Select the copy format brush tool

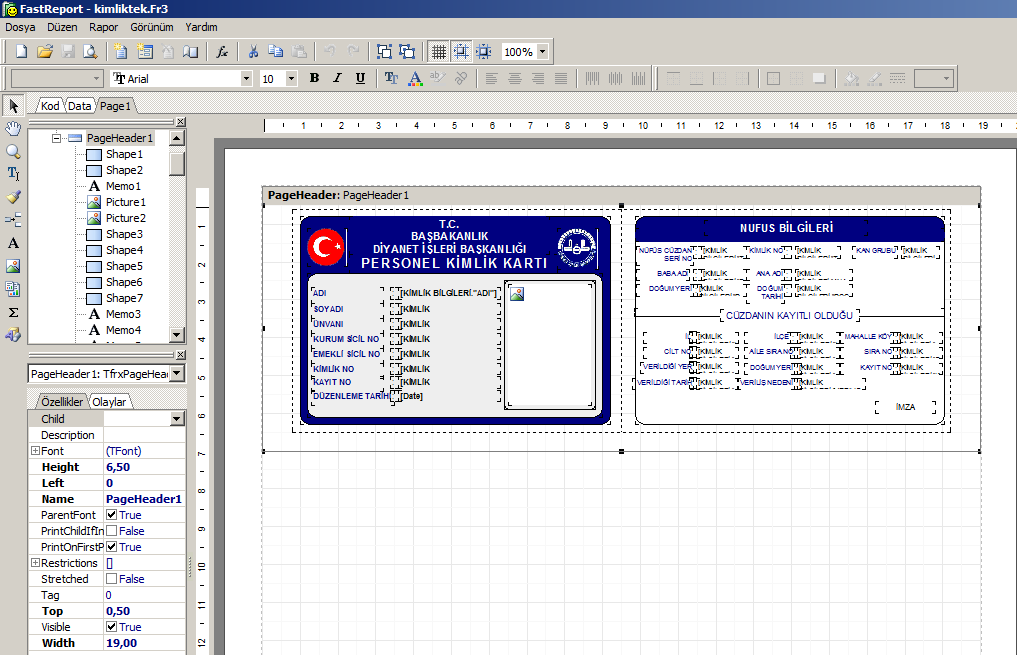pyautogui.click(x=13, y=196)
